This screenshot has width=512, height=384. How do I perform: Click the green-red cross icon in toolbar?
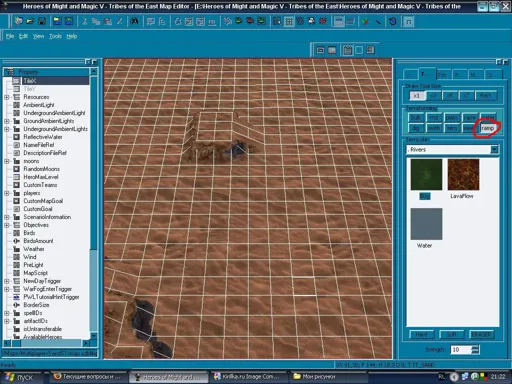365,22
